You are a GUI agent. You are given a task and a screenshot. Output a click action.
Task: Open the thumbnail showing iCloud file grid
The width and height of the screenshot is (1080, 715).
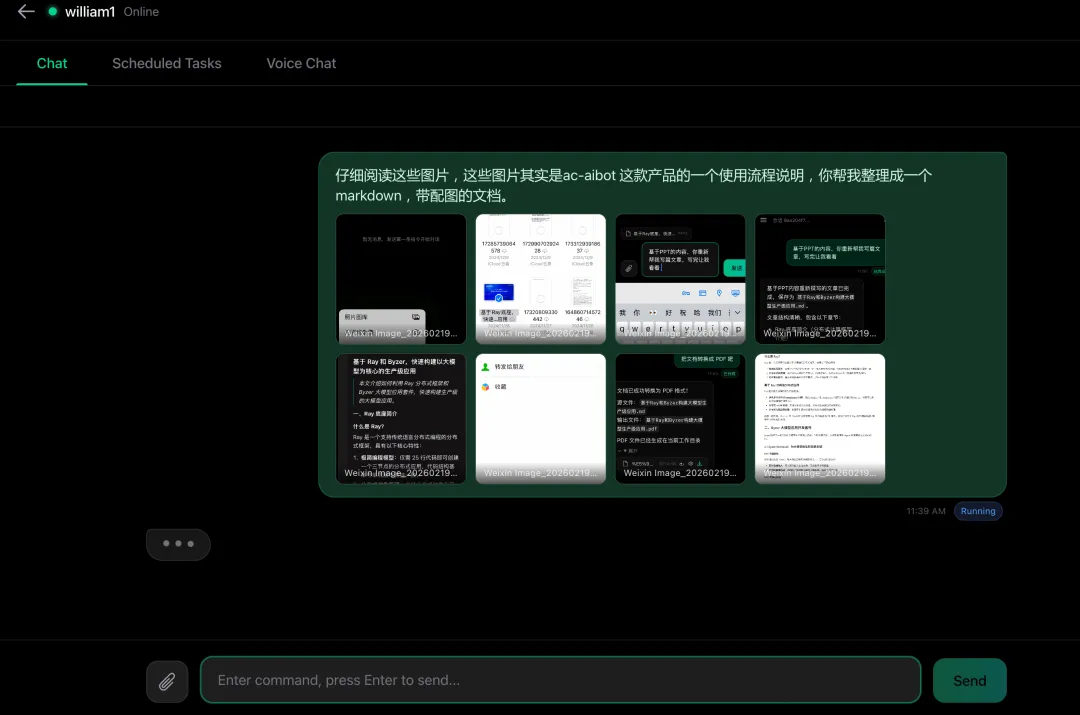pos(541,279)
